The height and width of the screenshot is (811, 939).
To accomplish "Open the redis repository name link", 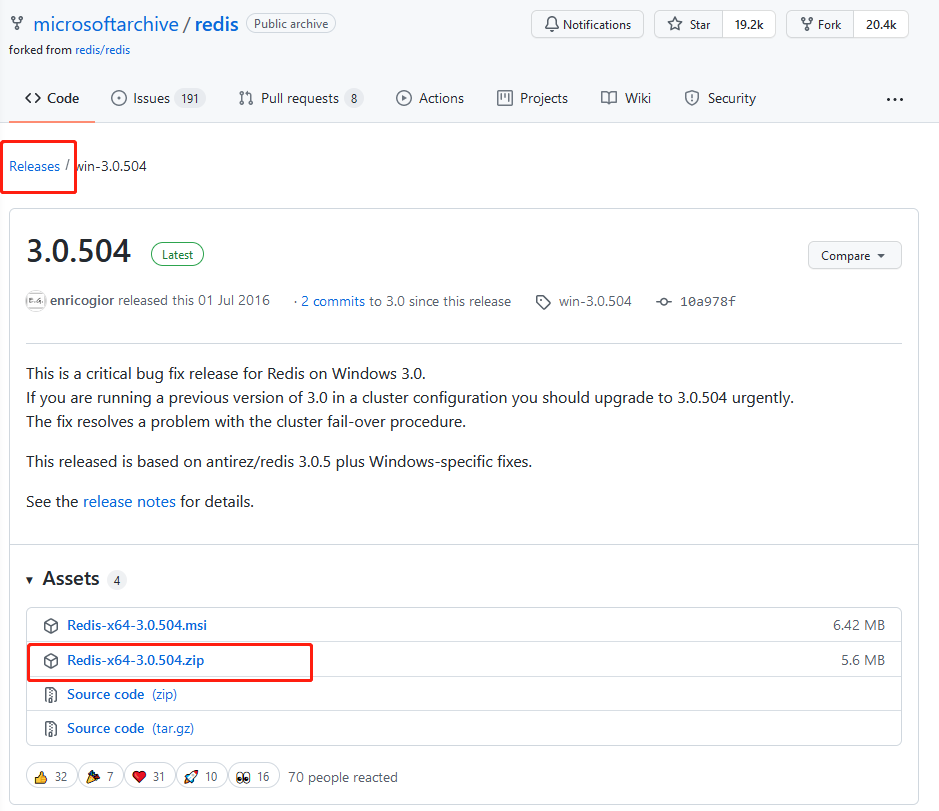I will pos(217,24).
